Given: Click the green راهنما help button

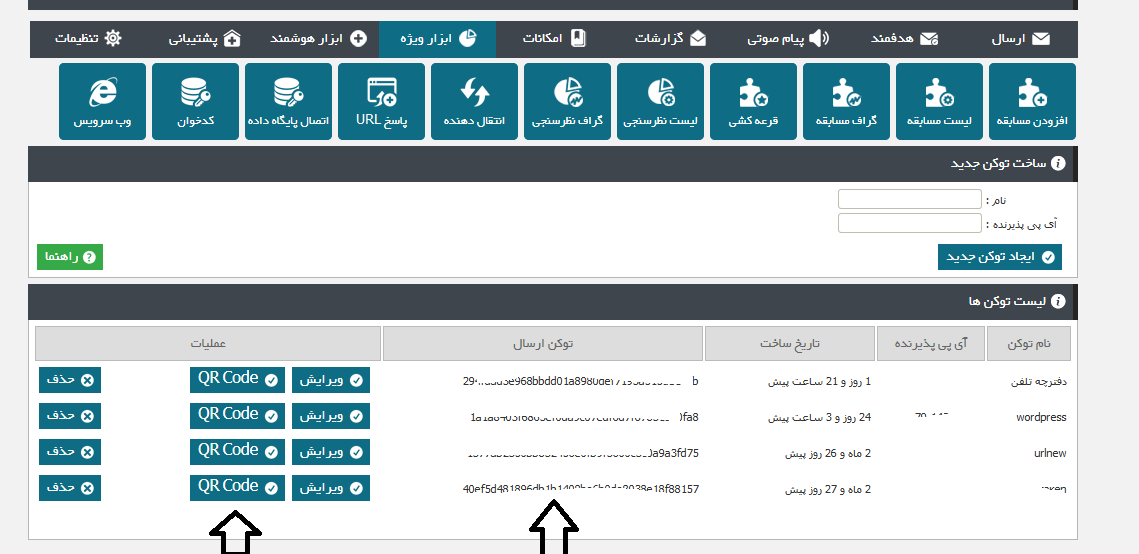Looking at the screenshot, I should (x=70, y=257).
